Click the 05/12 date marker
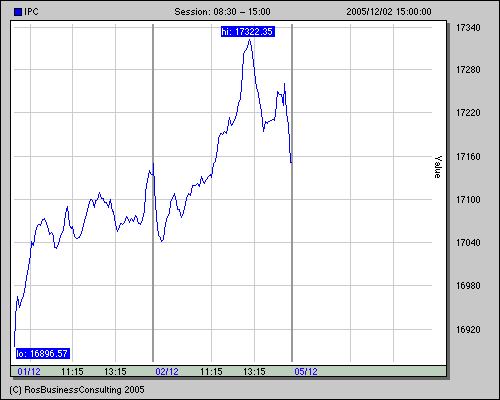500x400 pixels. click(306, 372)
